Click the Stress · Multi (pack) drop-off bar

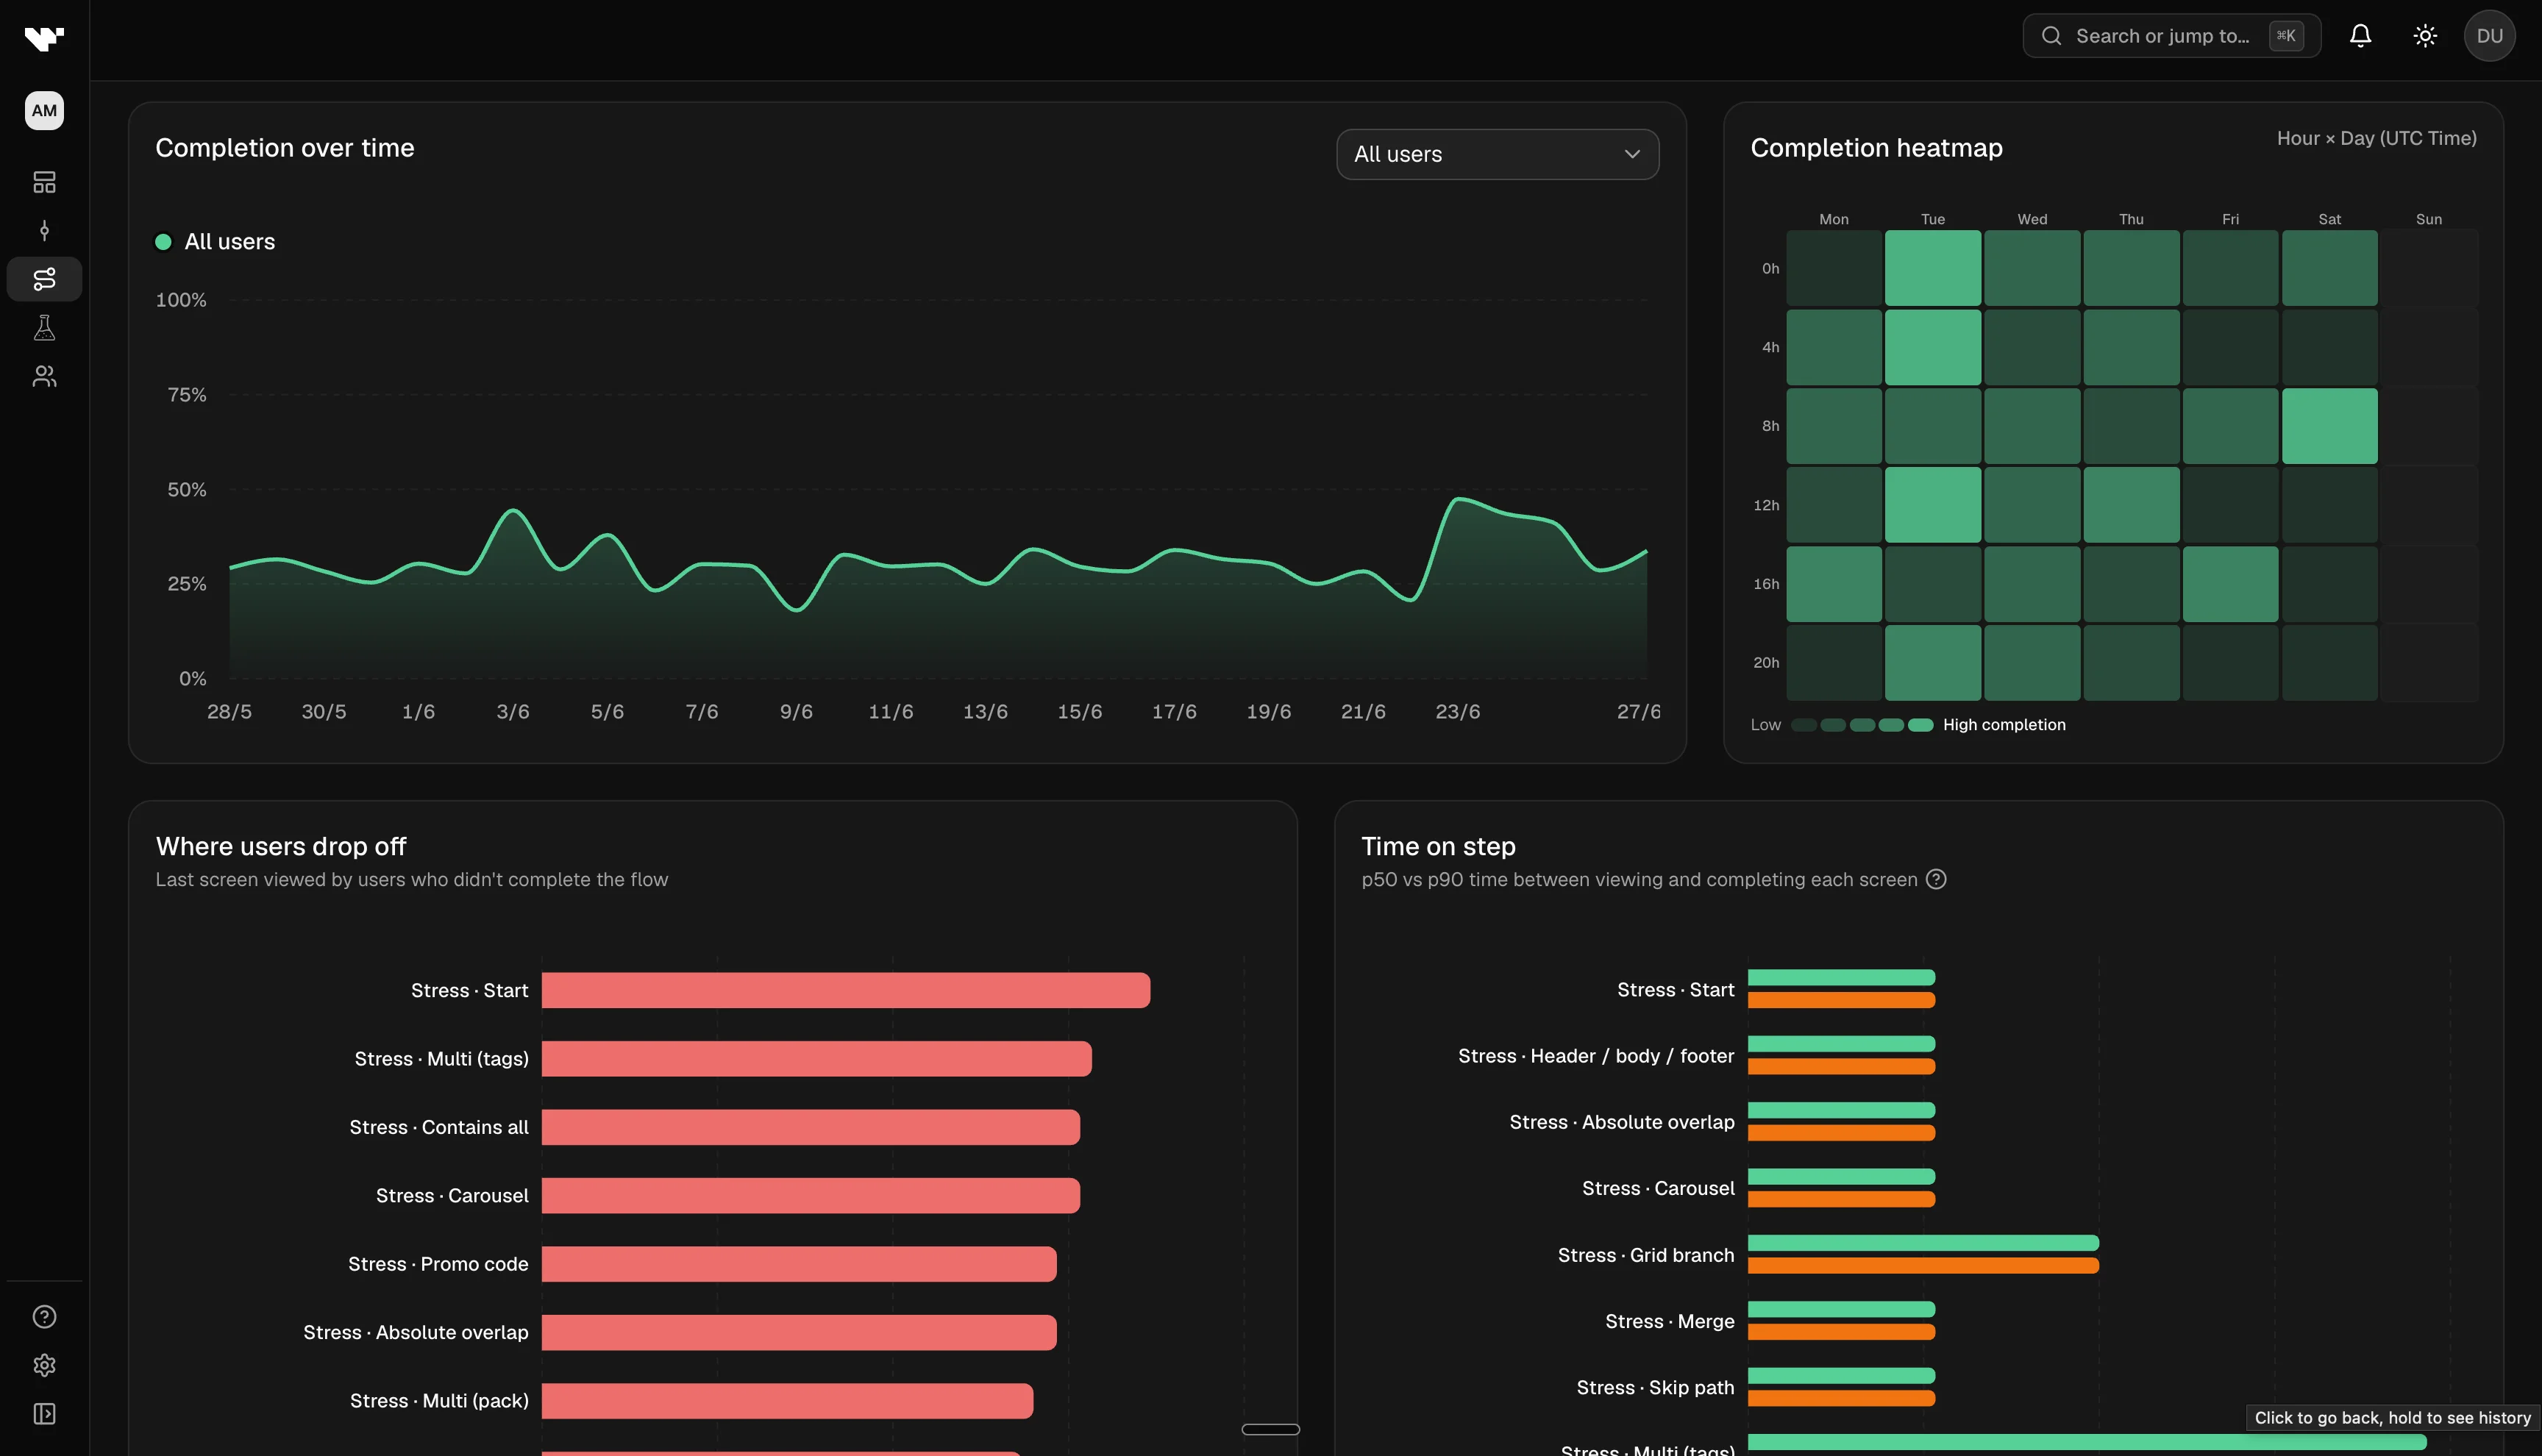tap(787, 1401)
